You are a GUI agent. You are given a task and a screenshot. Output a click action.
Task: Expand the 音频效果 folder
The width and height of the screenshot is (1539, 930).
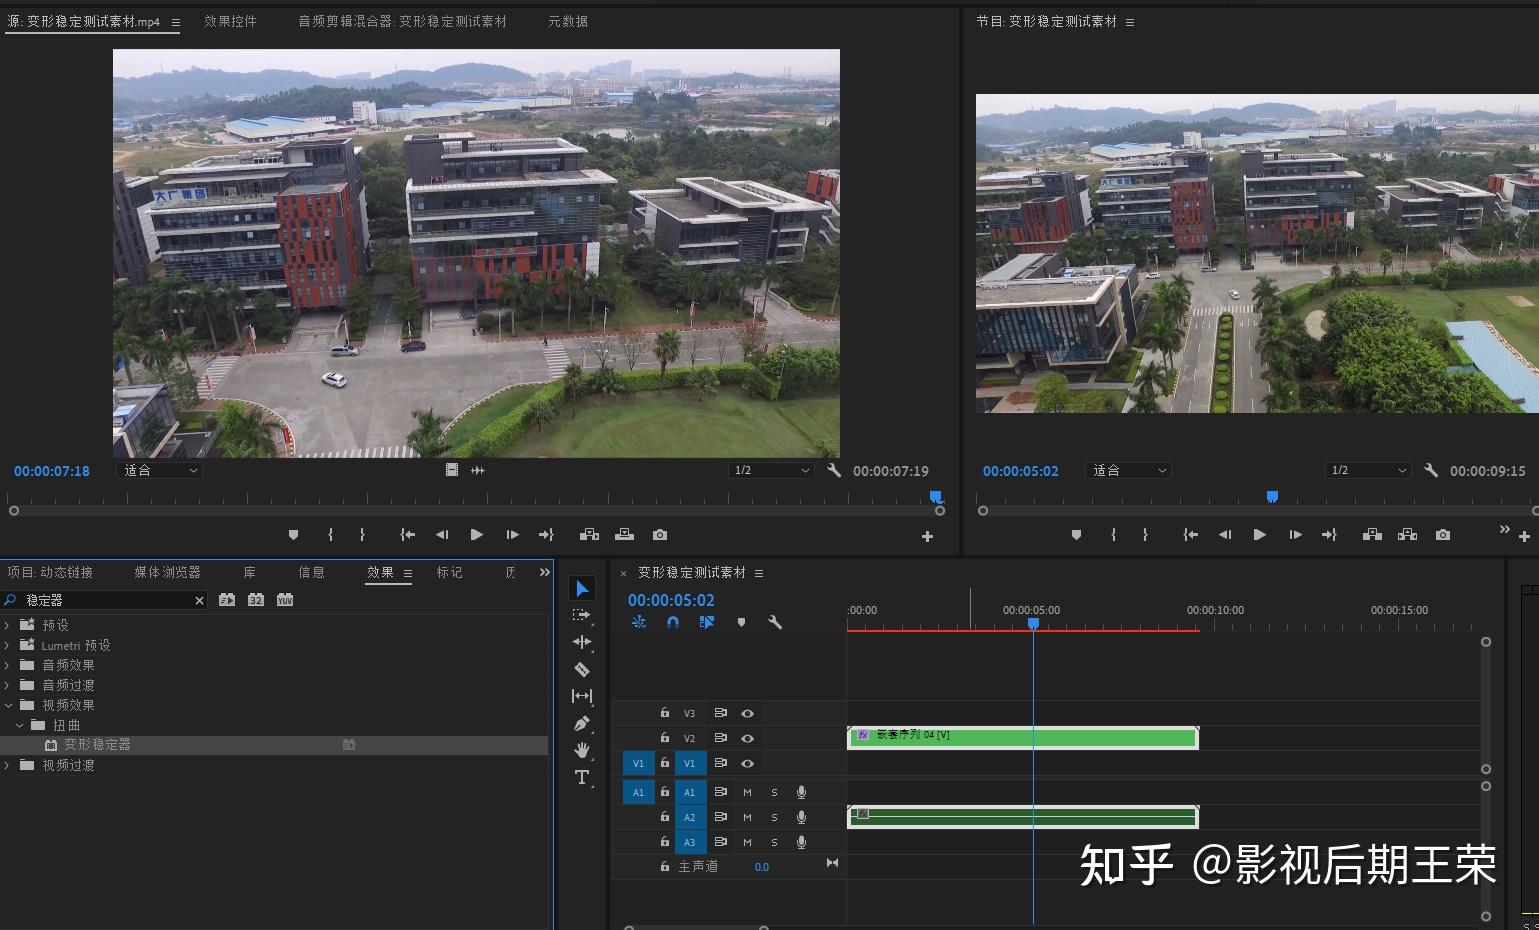(7, 665)
